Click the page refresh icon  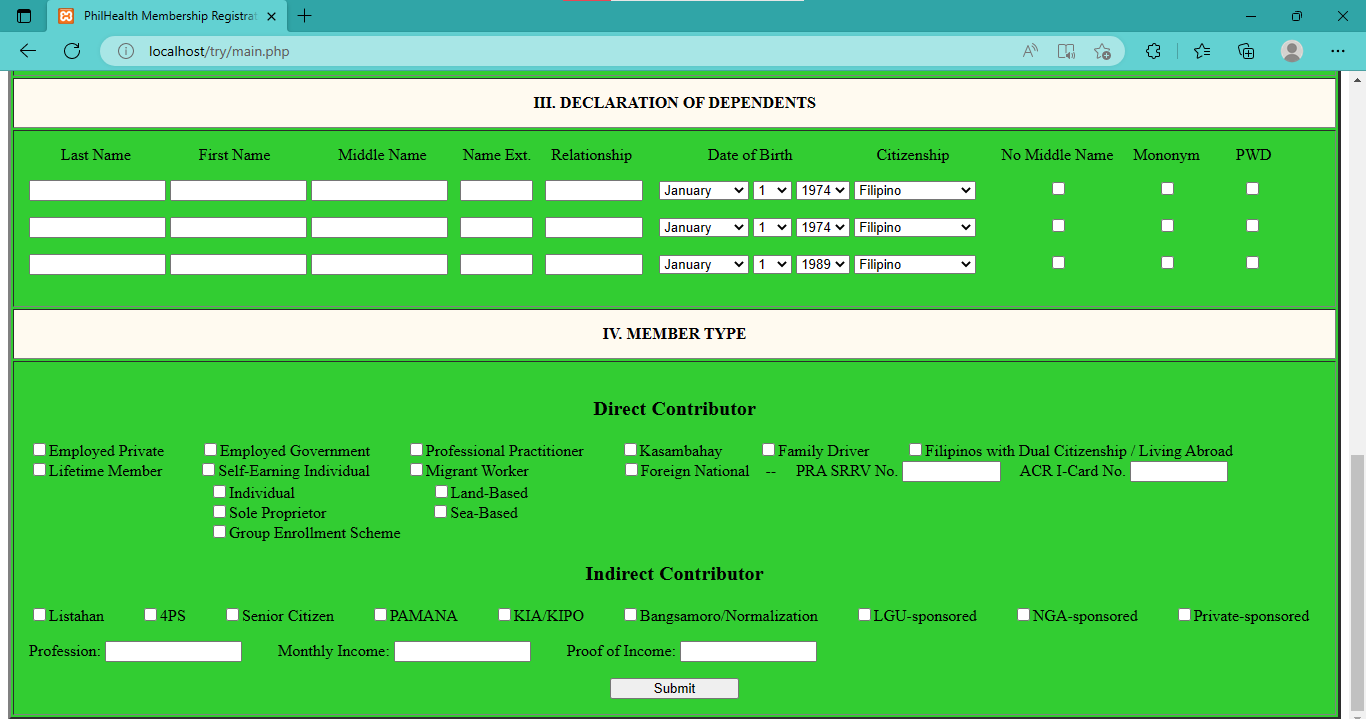[71, 51]
